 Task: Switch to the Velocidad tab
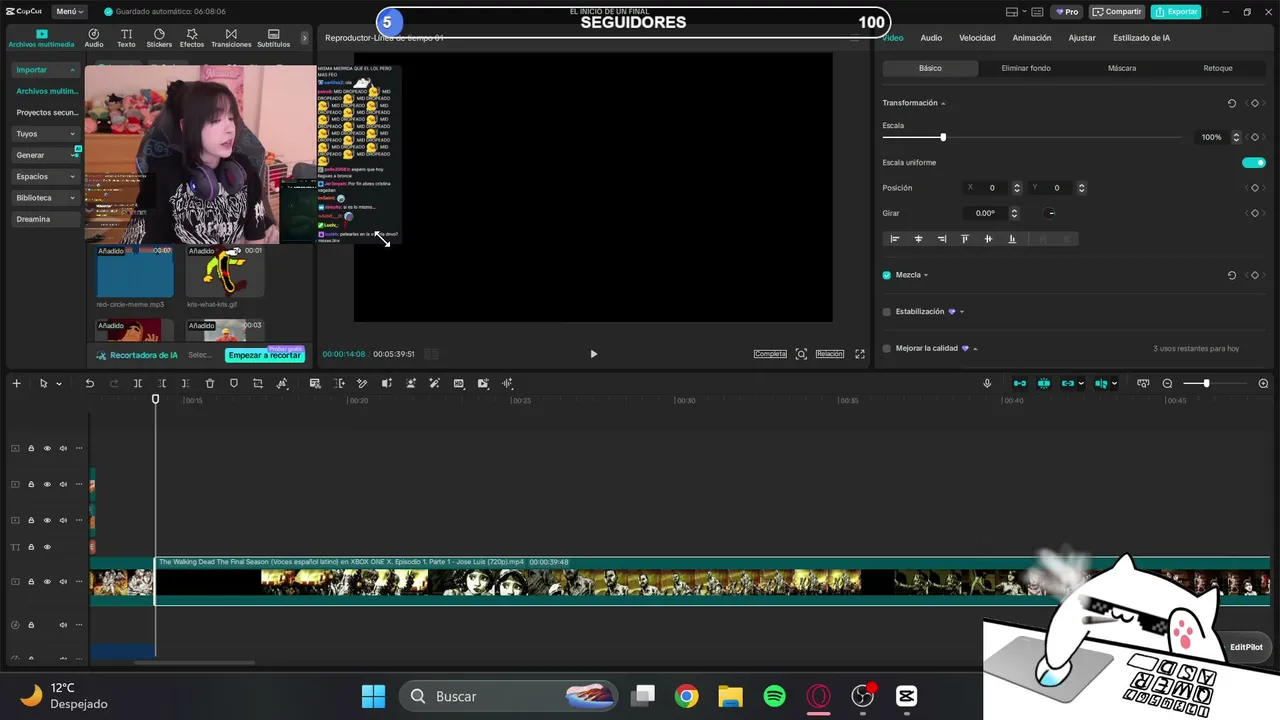[x=977, y=38]
